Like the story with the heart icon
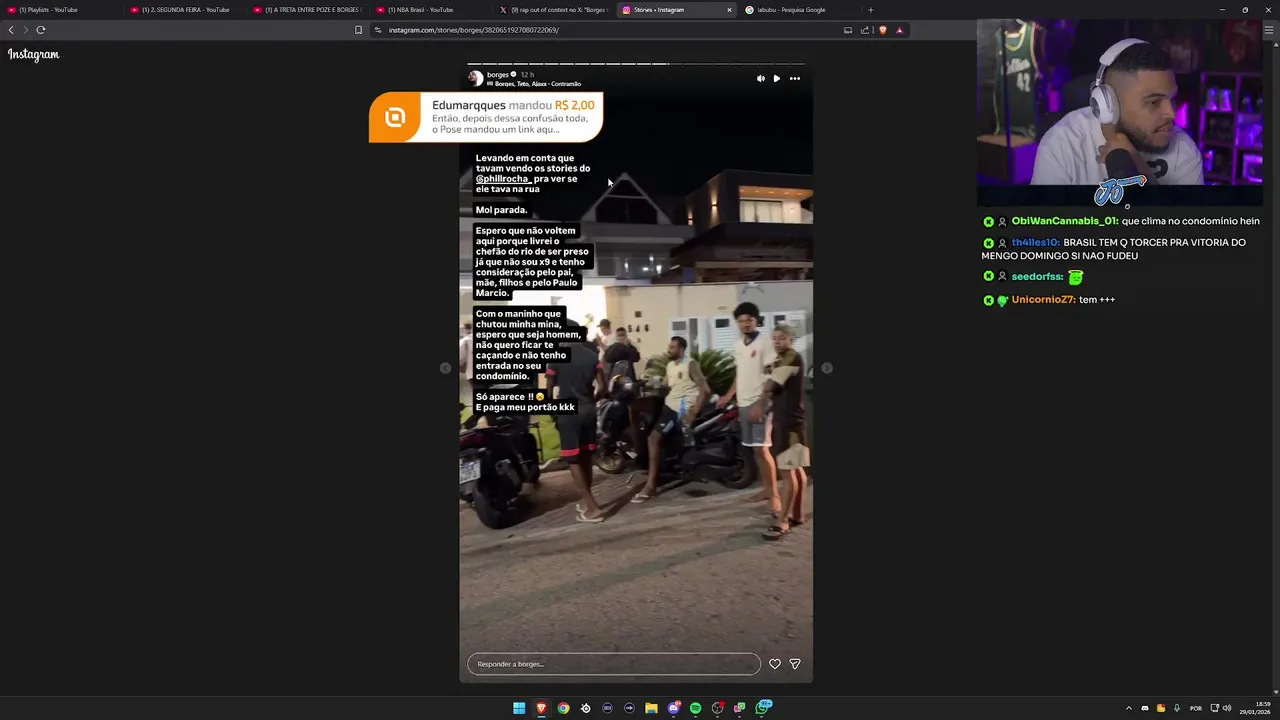Screen dimensions: 1280x720 [775, 664]
